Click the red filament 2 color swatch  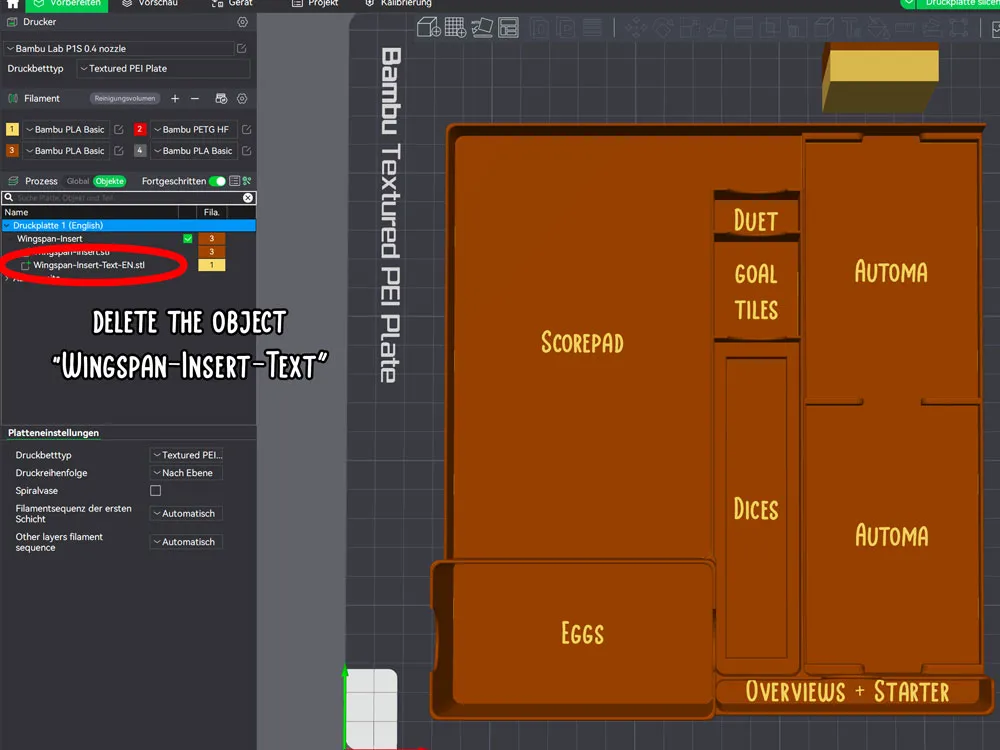[140, 129]
